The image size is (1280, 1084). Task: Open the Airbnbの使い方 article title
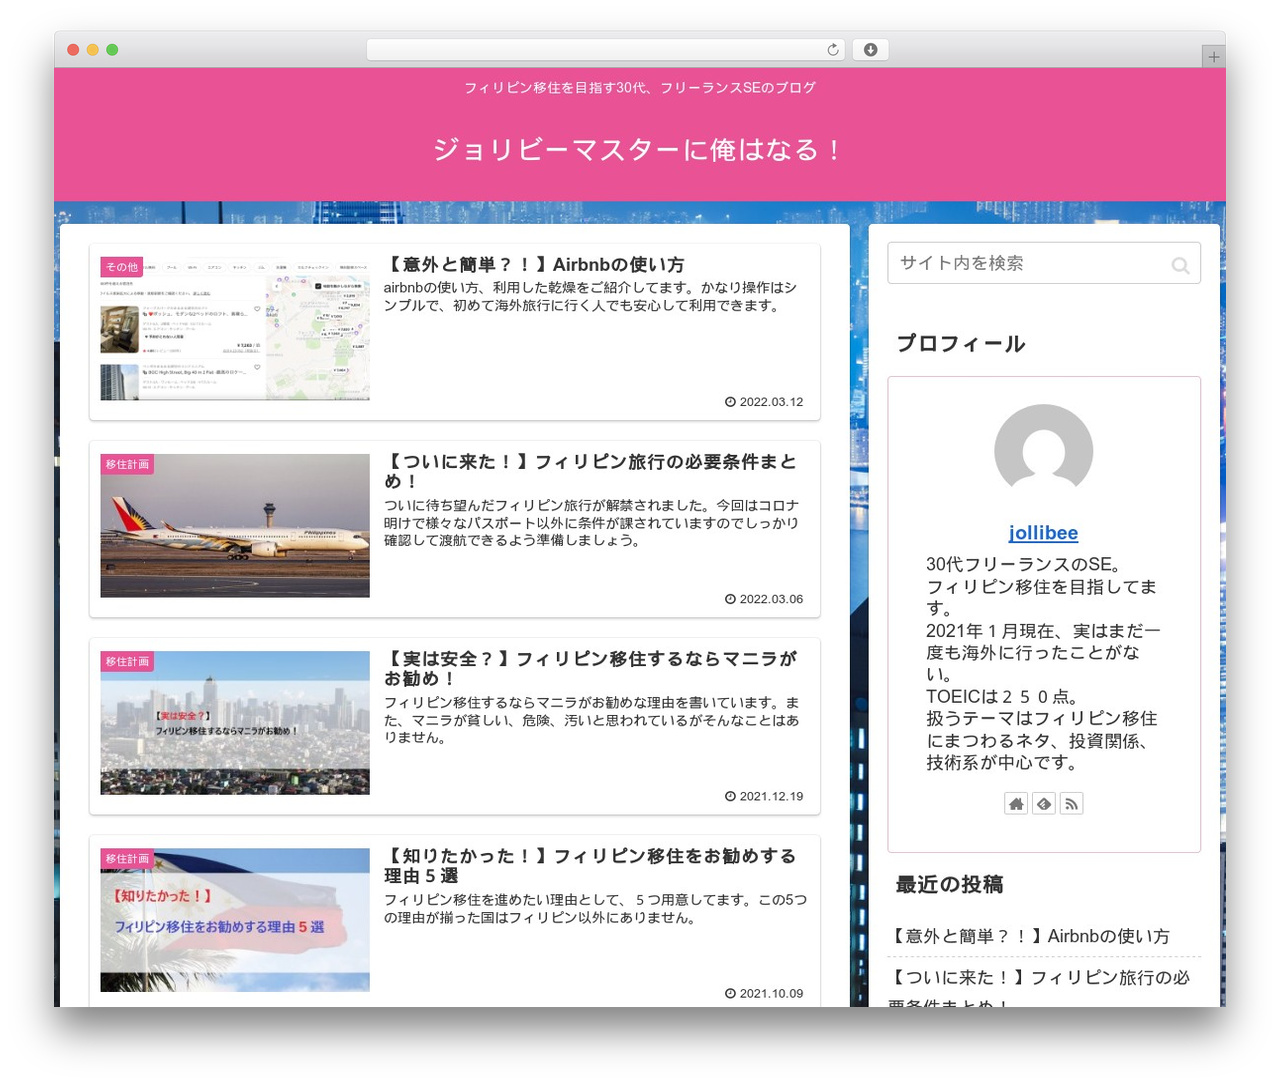pyautogui.click(x=534, y=265)
